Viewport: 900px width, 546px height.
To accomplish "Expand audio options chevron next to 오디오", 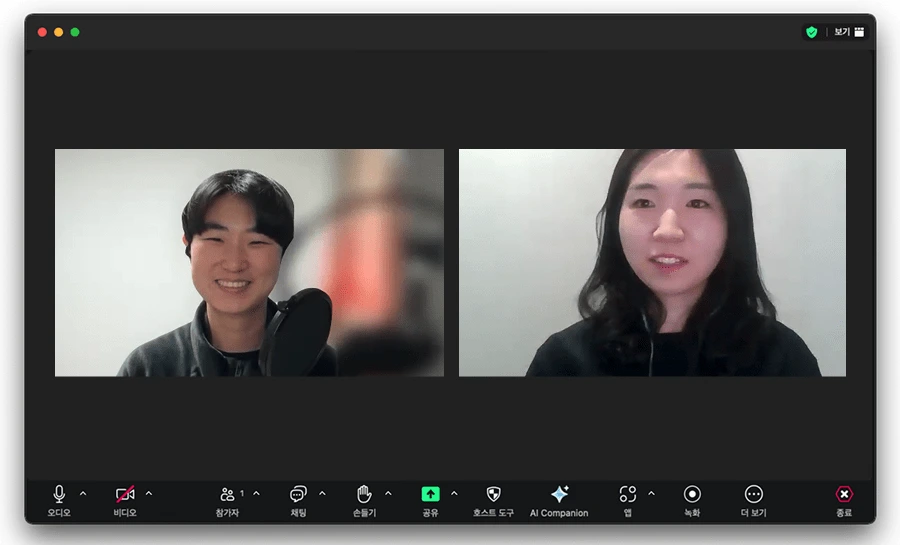I will pyautogui.click(x=83, y=493).
